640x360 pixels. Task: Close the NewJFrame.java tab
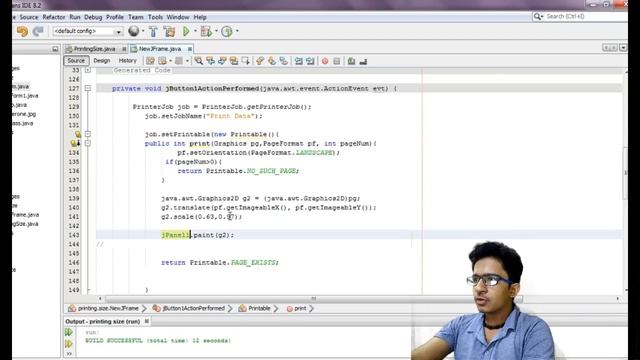click(x=190, y=49)
